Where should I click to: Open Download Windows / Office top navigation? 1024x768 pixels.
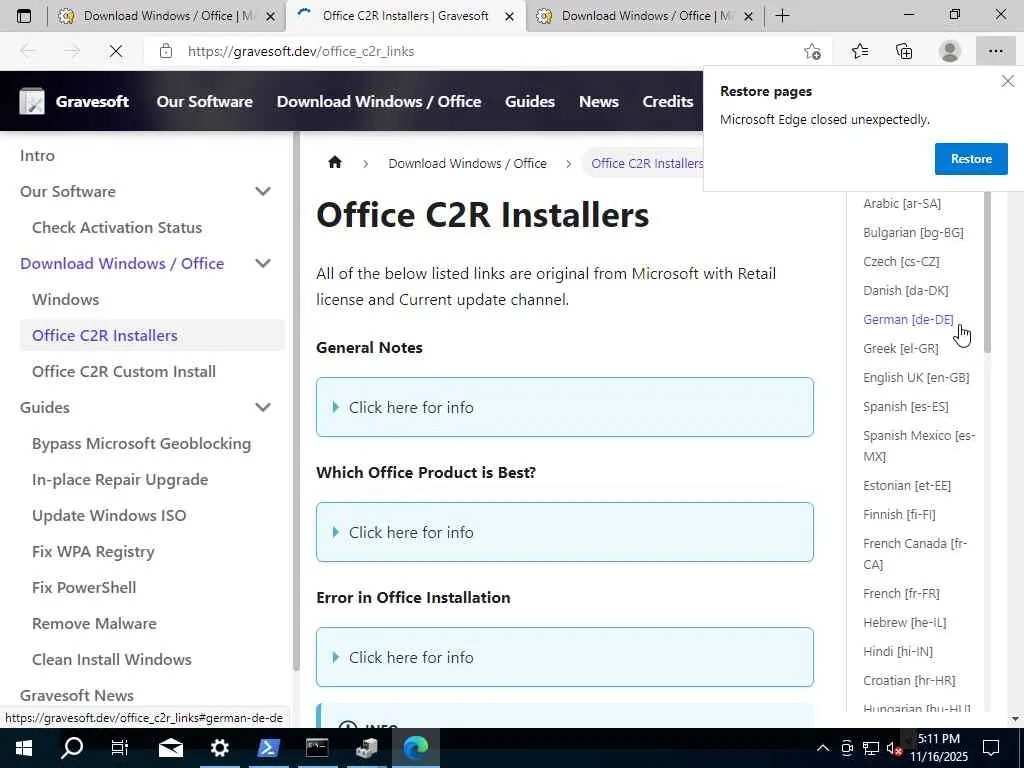click(x=379, y=101)
